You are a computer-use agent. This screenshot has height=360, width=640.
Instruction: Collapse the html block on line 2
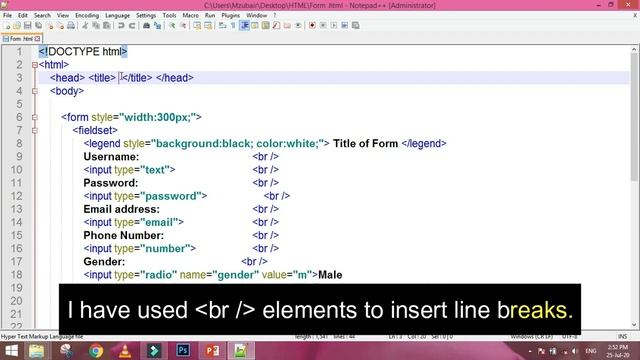35,65
